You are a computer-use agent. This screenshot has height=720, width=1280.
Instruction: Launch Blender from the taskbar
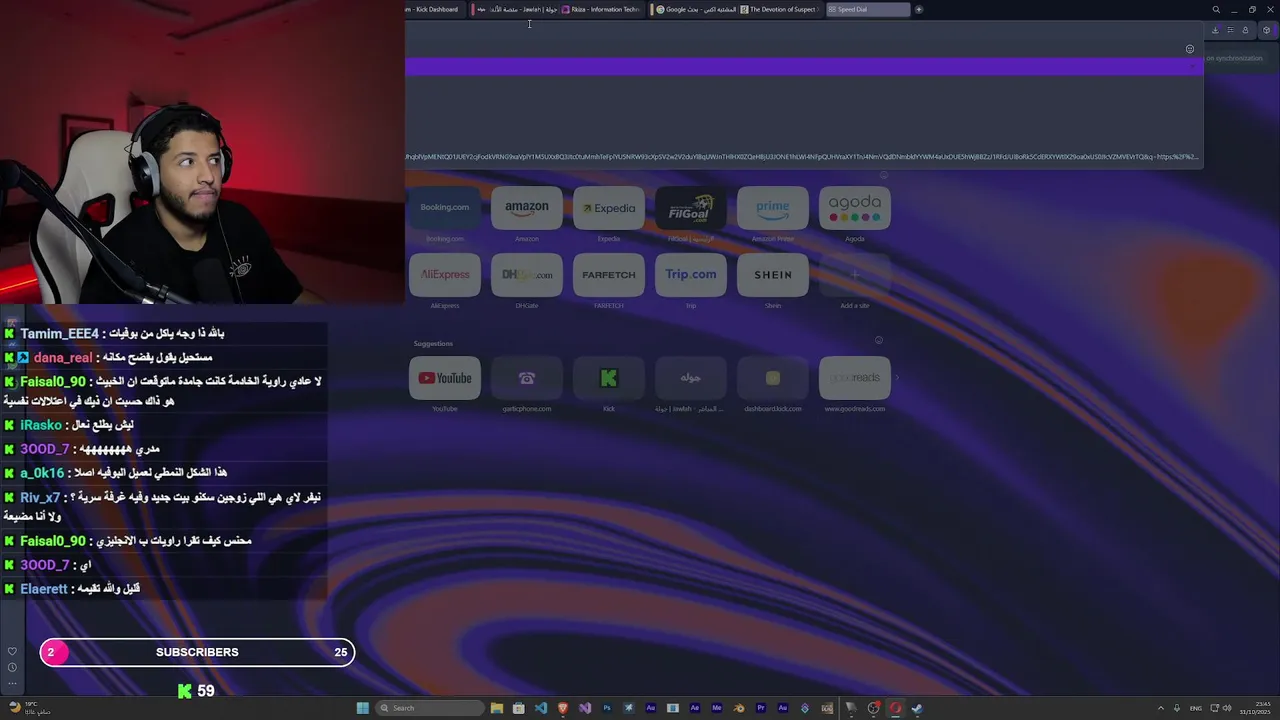point(738,708)
